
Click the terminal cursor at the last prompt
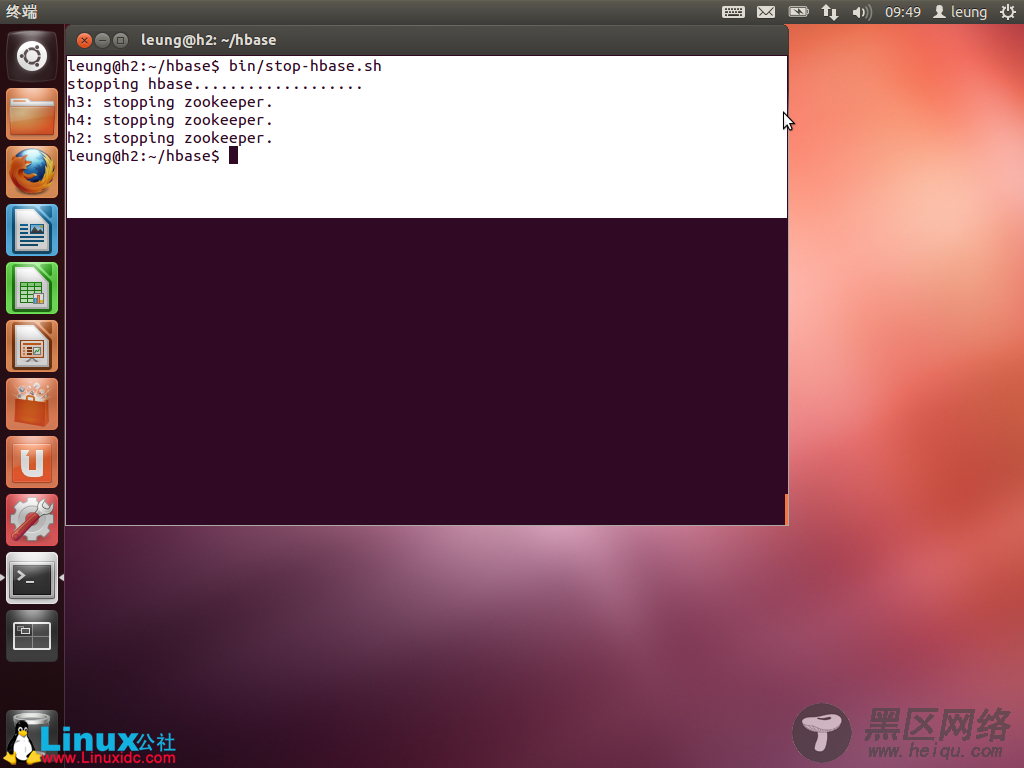tap(233, 156)
